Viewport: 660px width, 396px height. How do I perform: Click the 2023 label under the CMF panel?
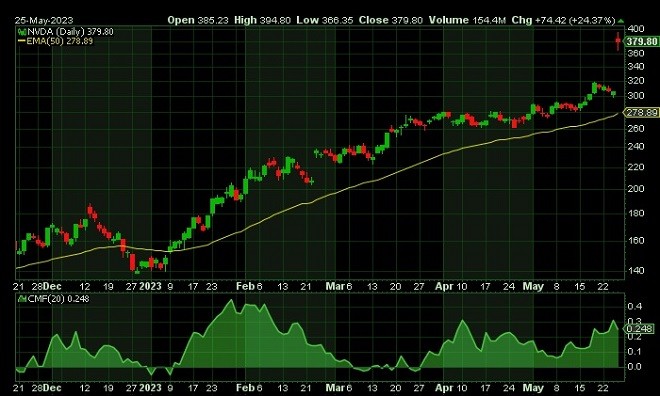[150, 388]
